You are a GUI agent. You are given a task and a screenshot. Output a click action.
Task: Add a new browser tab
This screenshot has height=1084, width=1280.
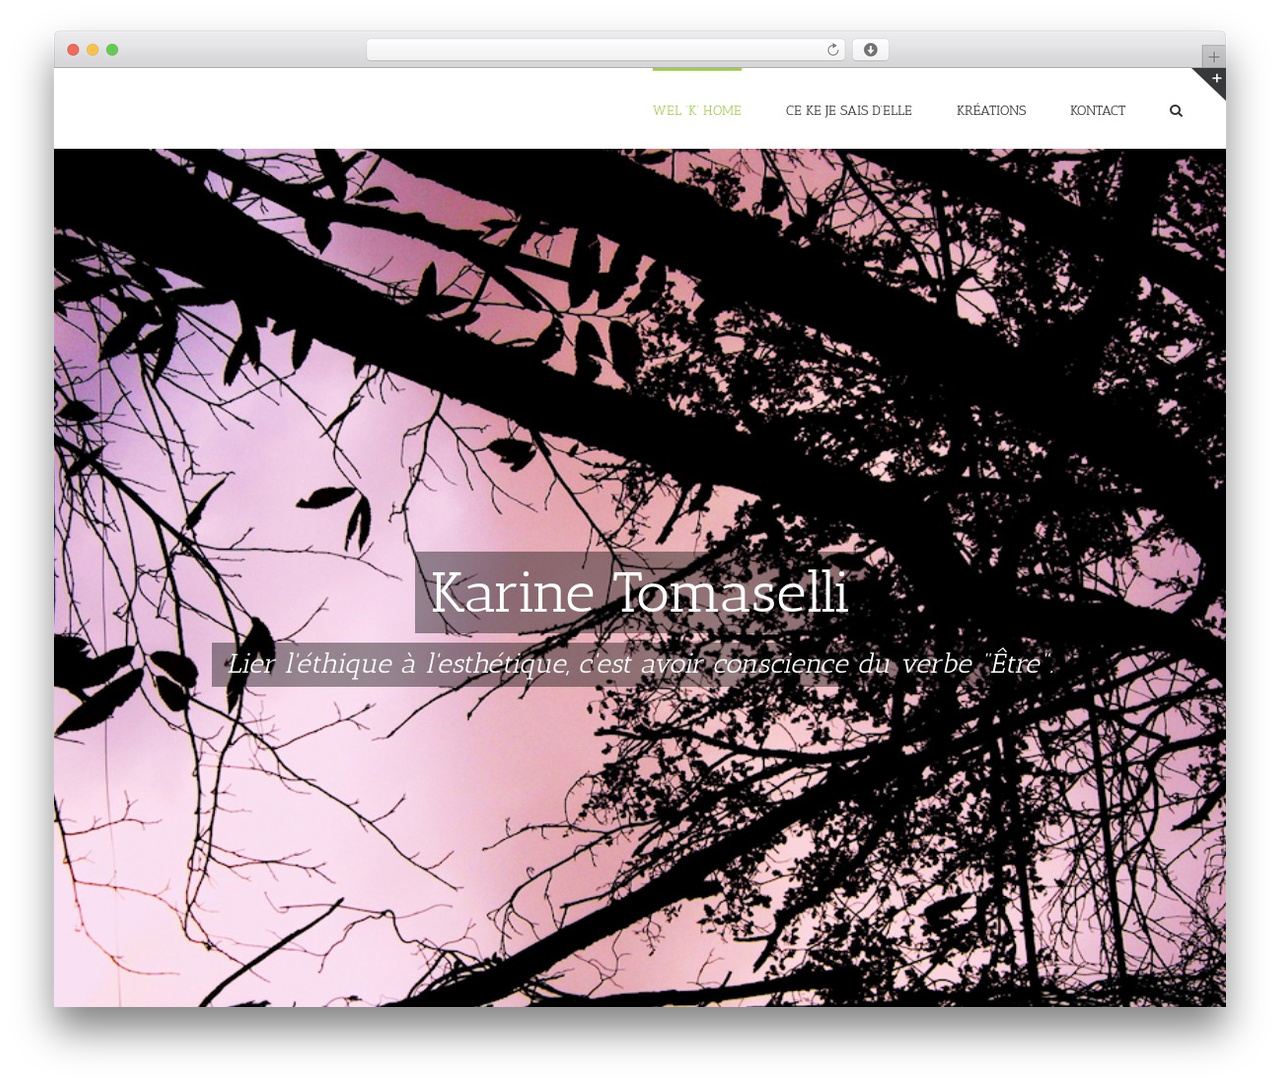click(x=1213, y=57)
